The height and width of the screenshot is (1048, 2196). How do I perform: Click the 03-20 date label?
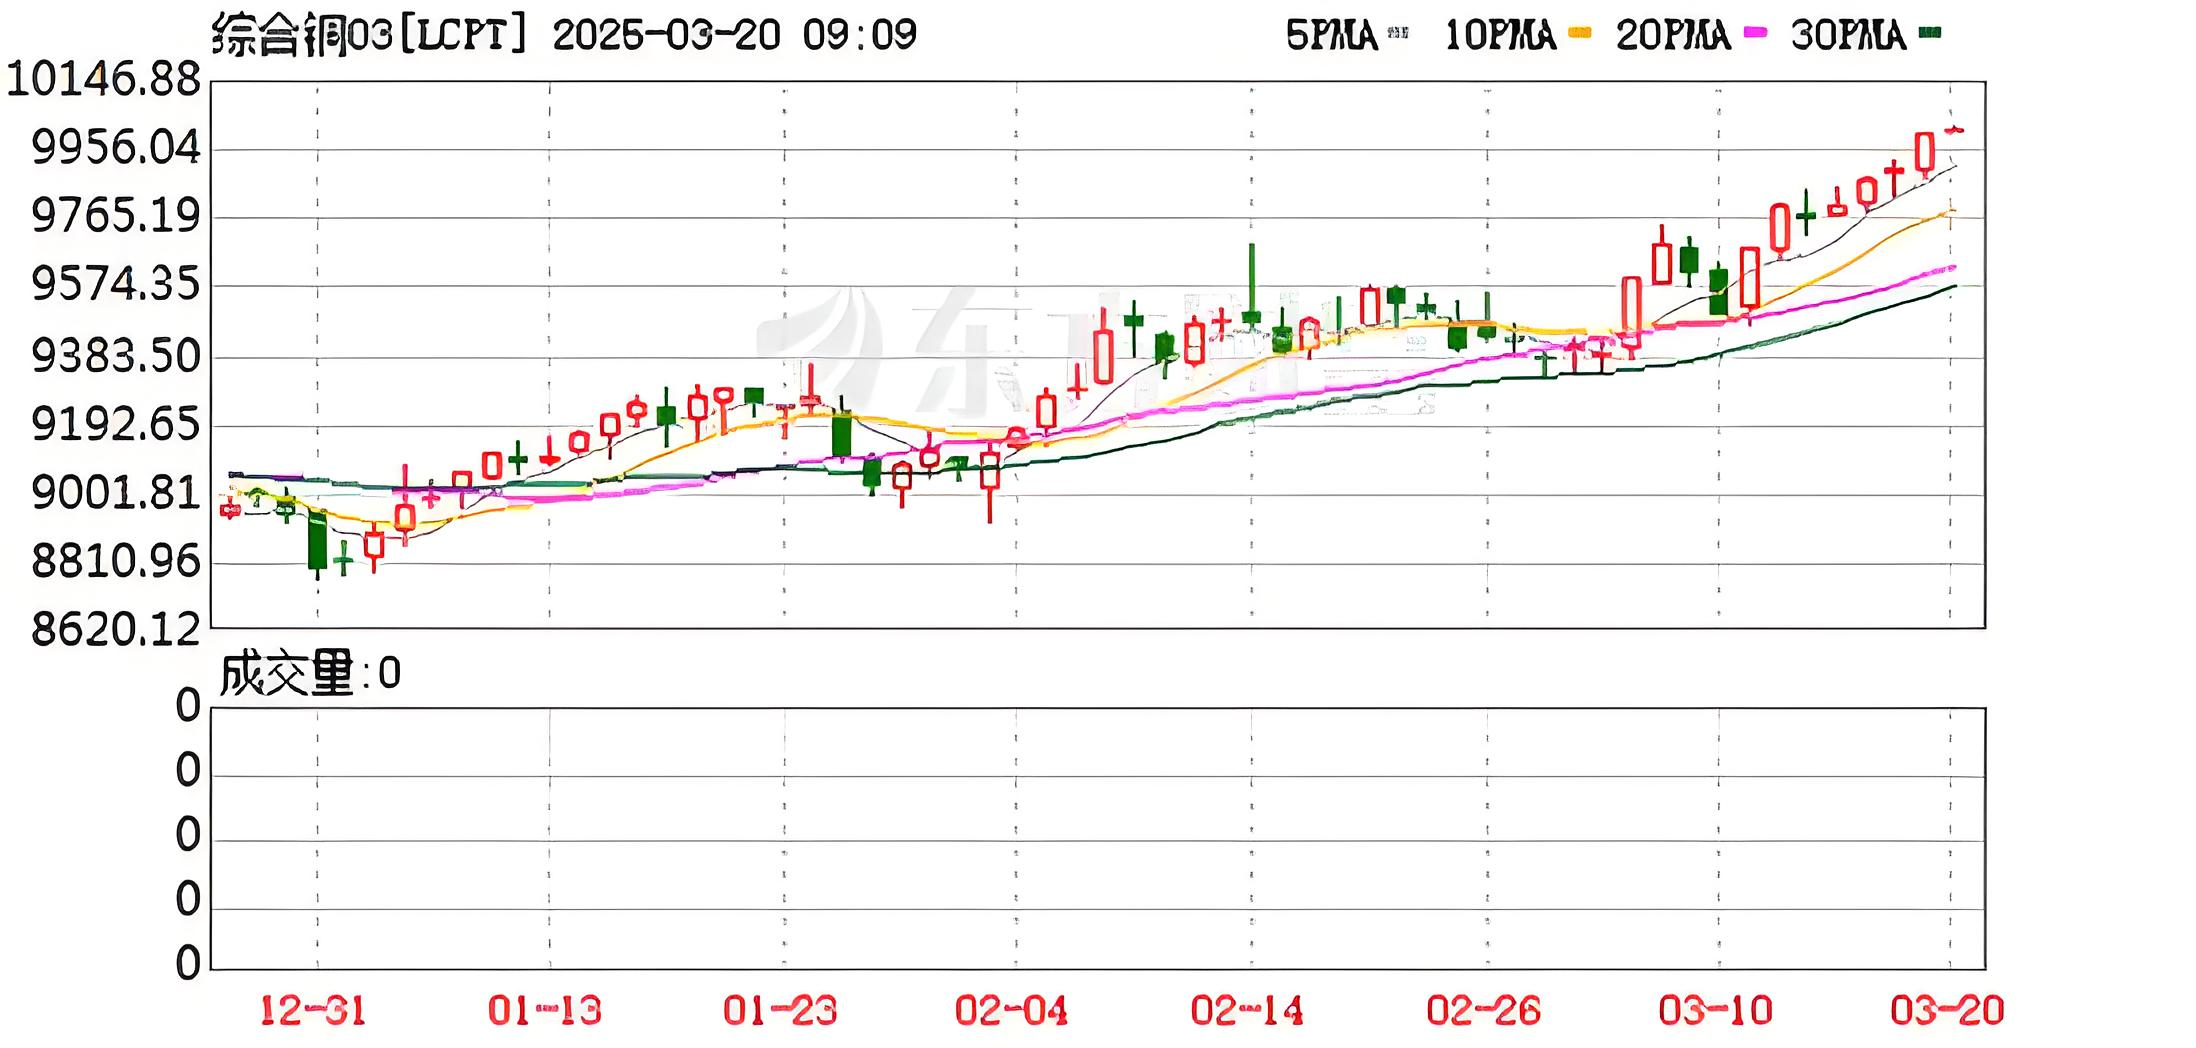[1947, 1010]
